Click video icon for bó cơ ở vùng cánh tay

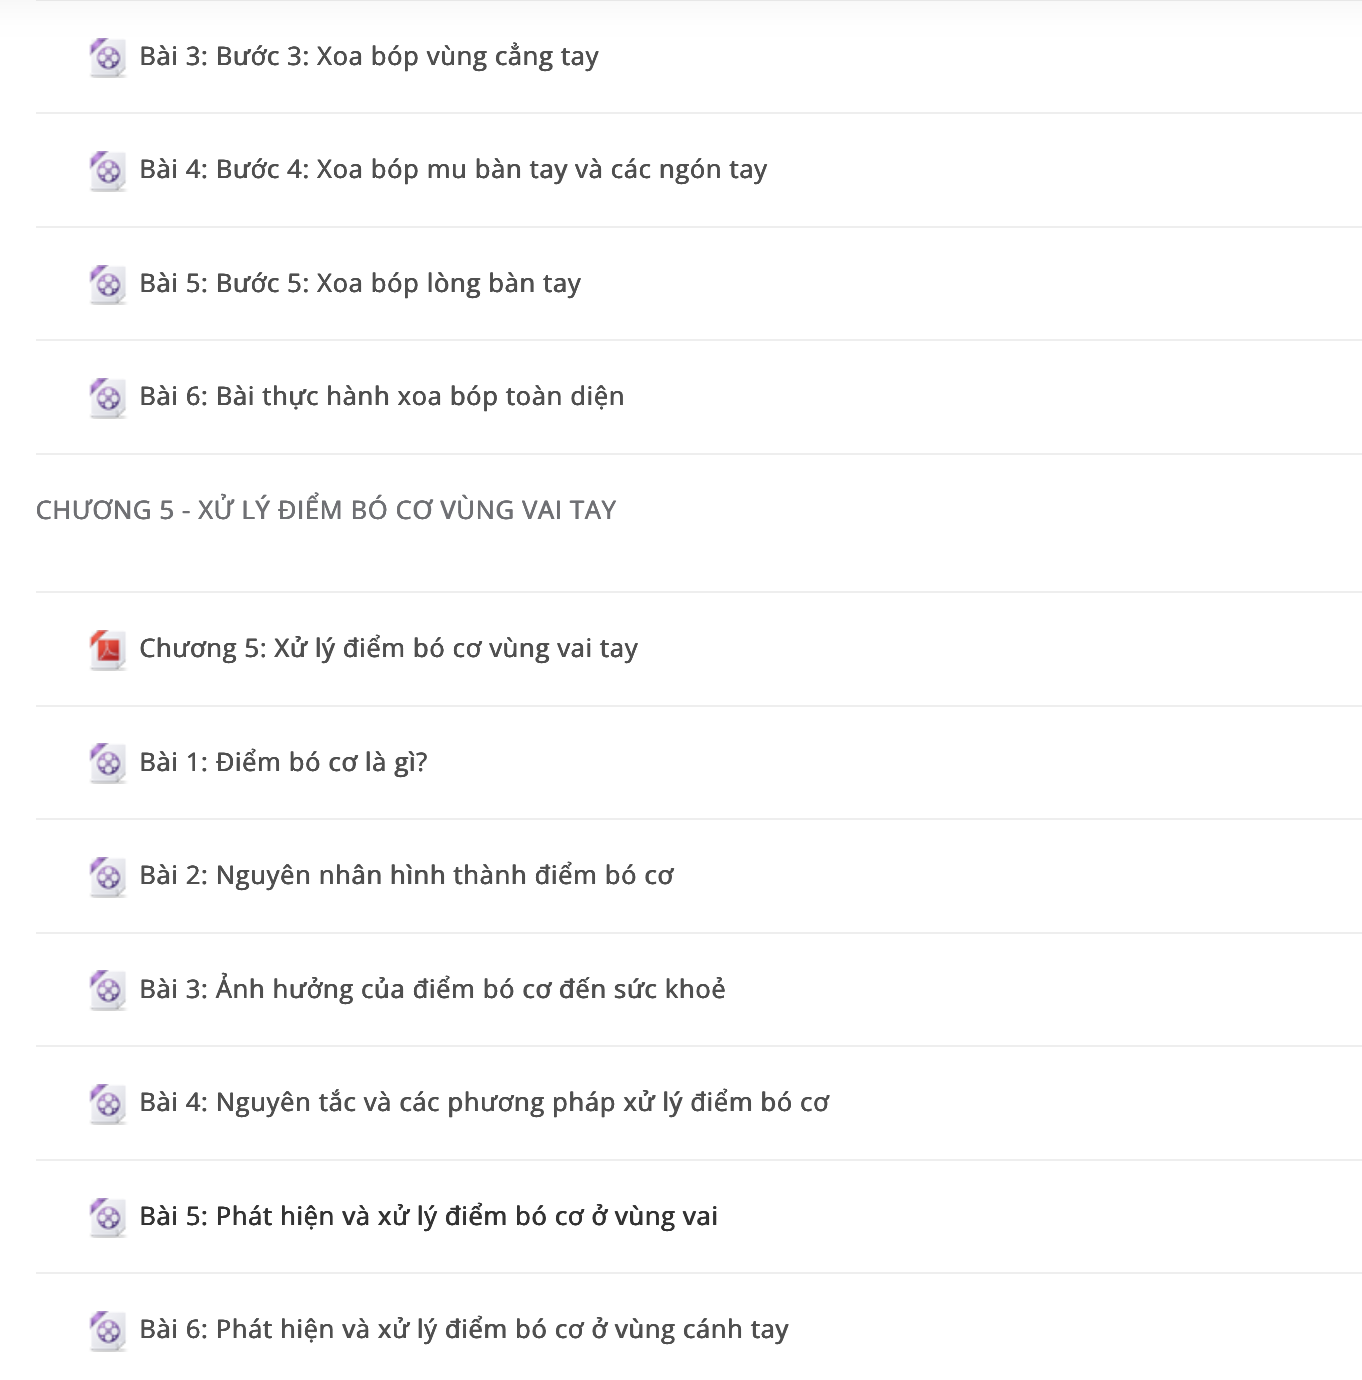pyautogui.click(x=107, y=1330)
